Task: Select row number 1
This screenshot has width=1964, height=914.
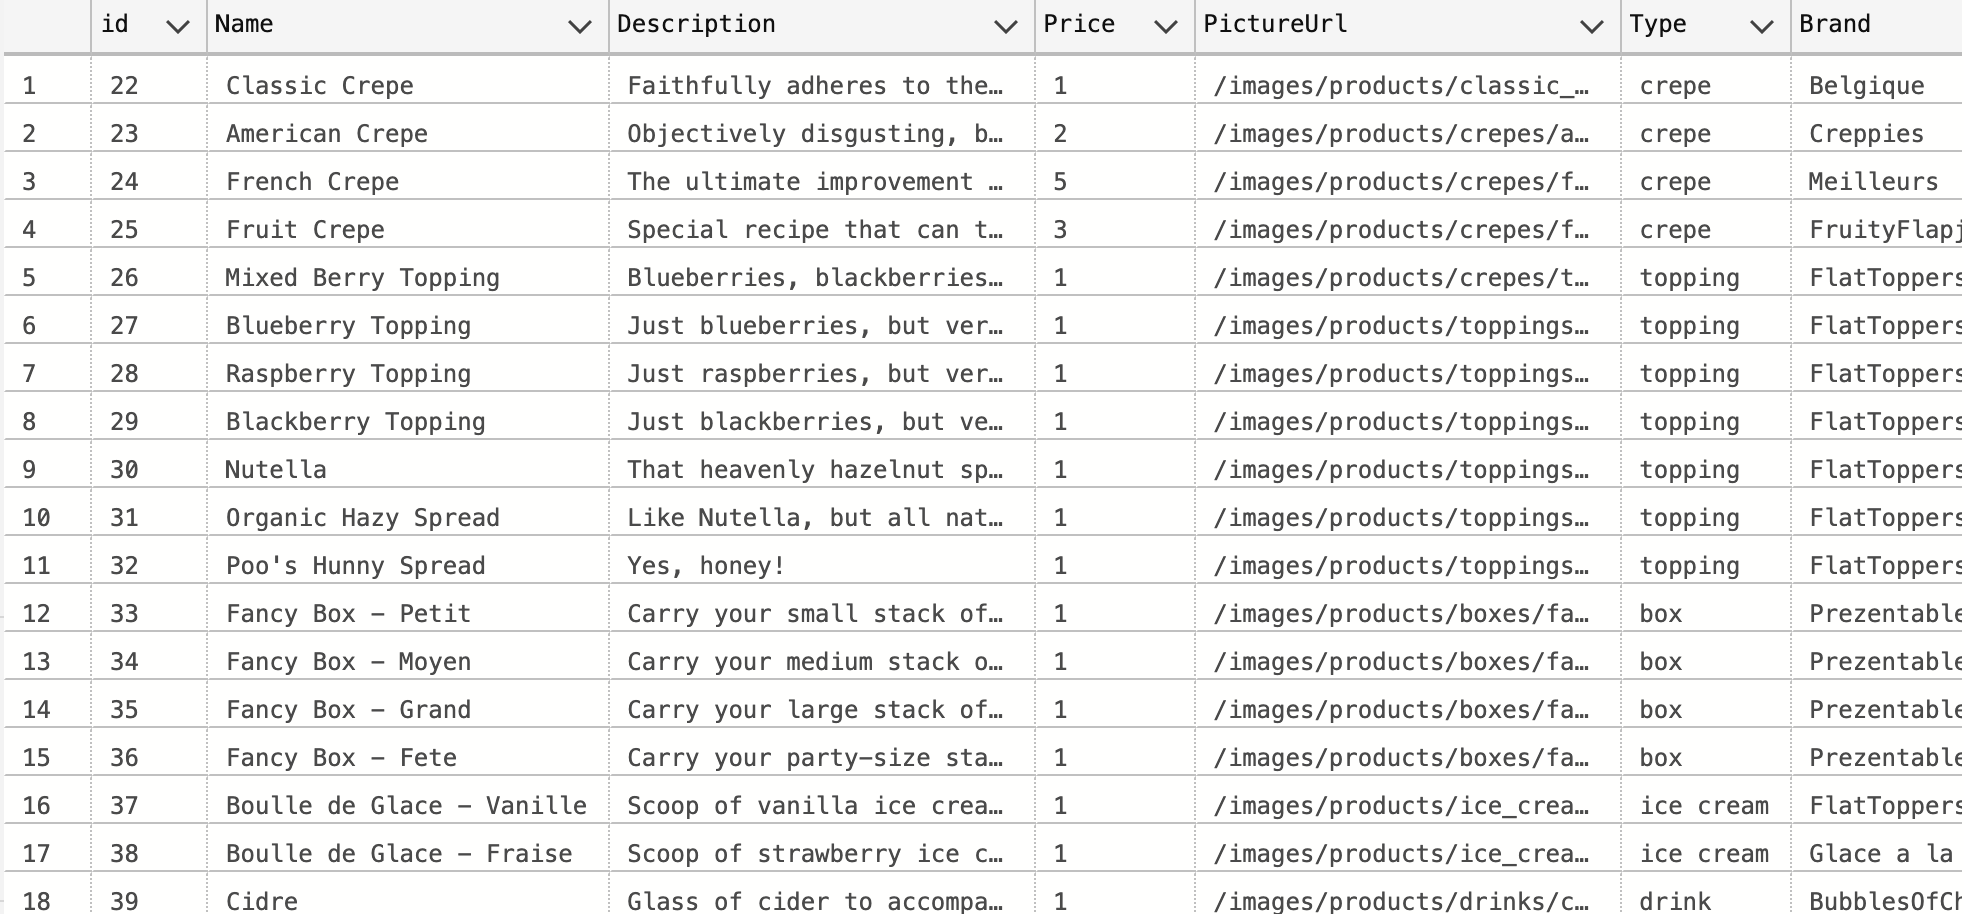Action: pos(29,86)
